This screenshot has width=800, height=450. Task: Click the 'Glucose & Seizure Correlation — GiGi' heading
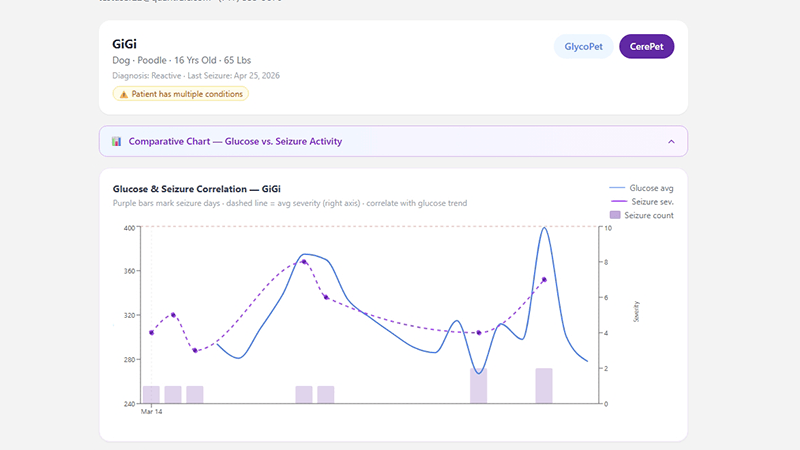tap(196, 189)
